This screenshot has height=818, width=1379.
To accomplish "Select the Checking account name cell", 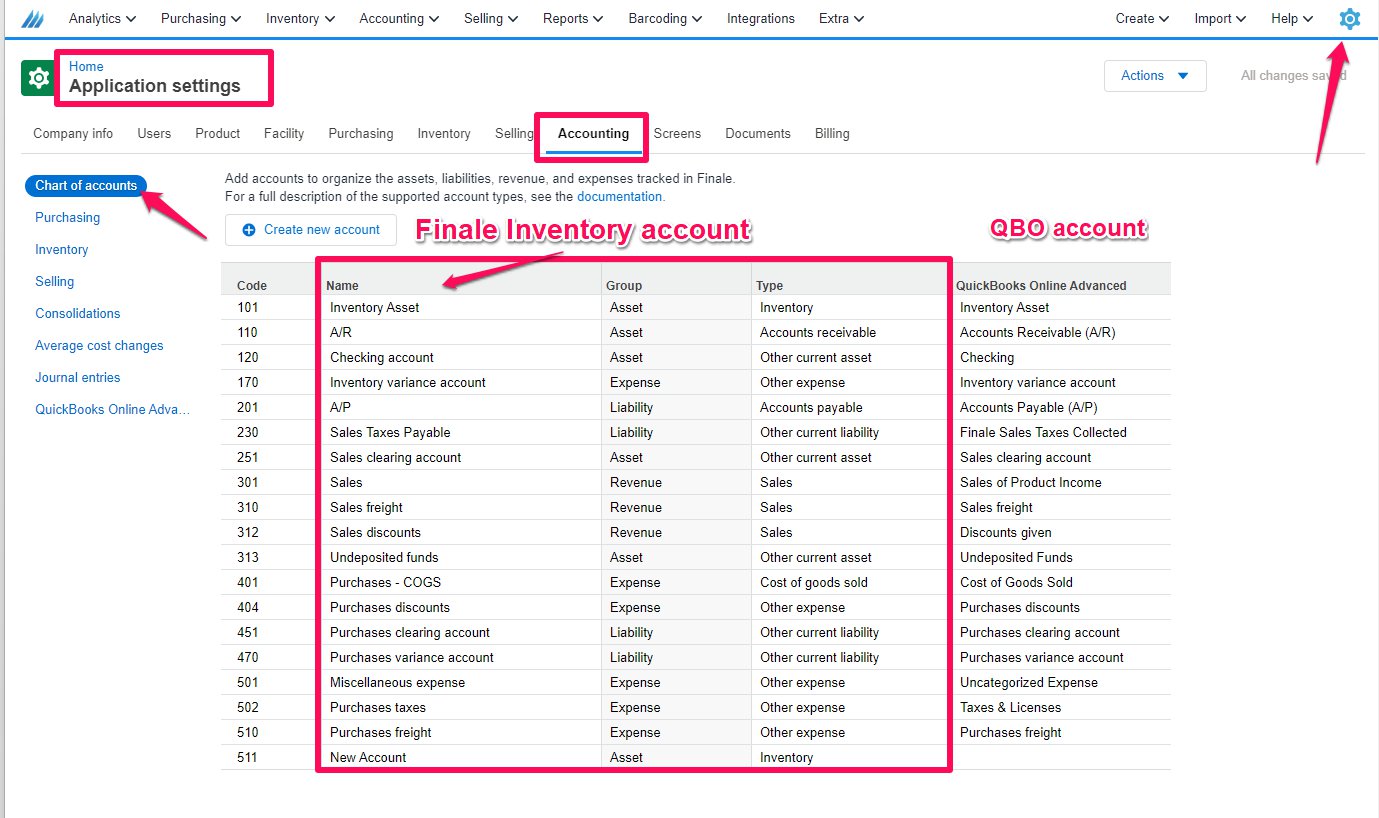I will point(462,357).
